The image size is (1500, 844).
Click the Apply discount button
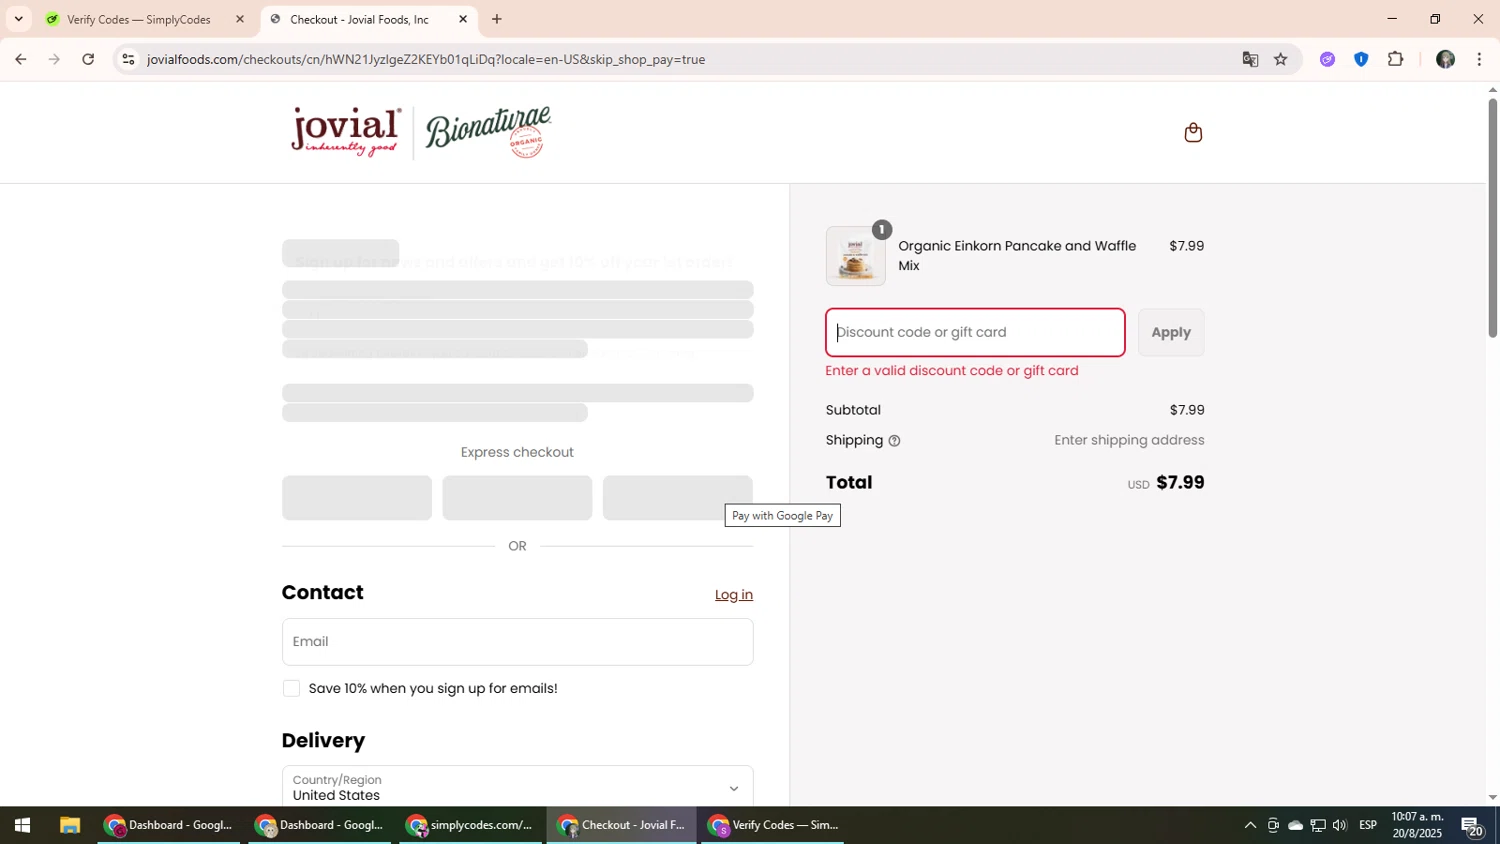1171,333
